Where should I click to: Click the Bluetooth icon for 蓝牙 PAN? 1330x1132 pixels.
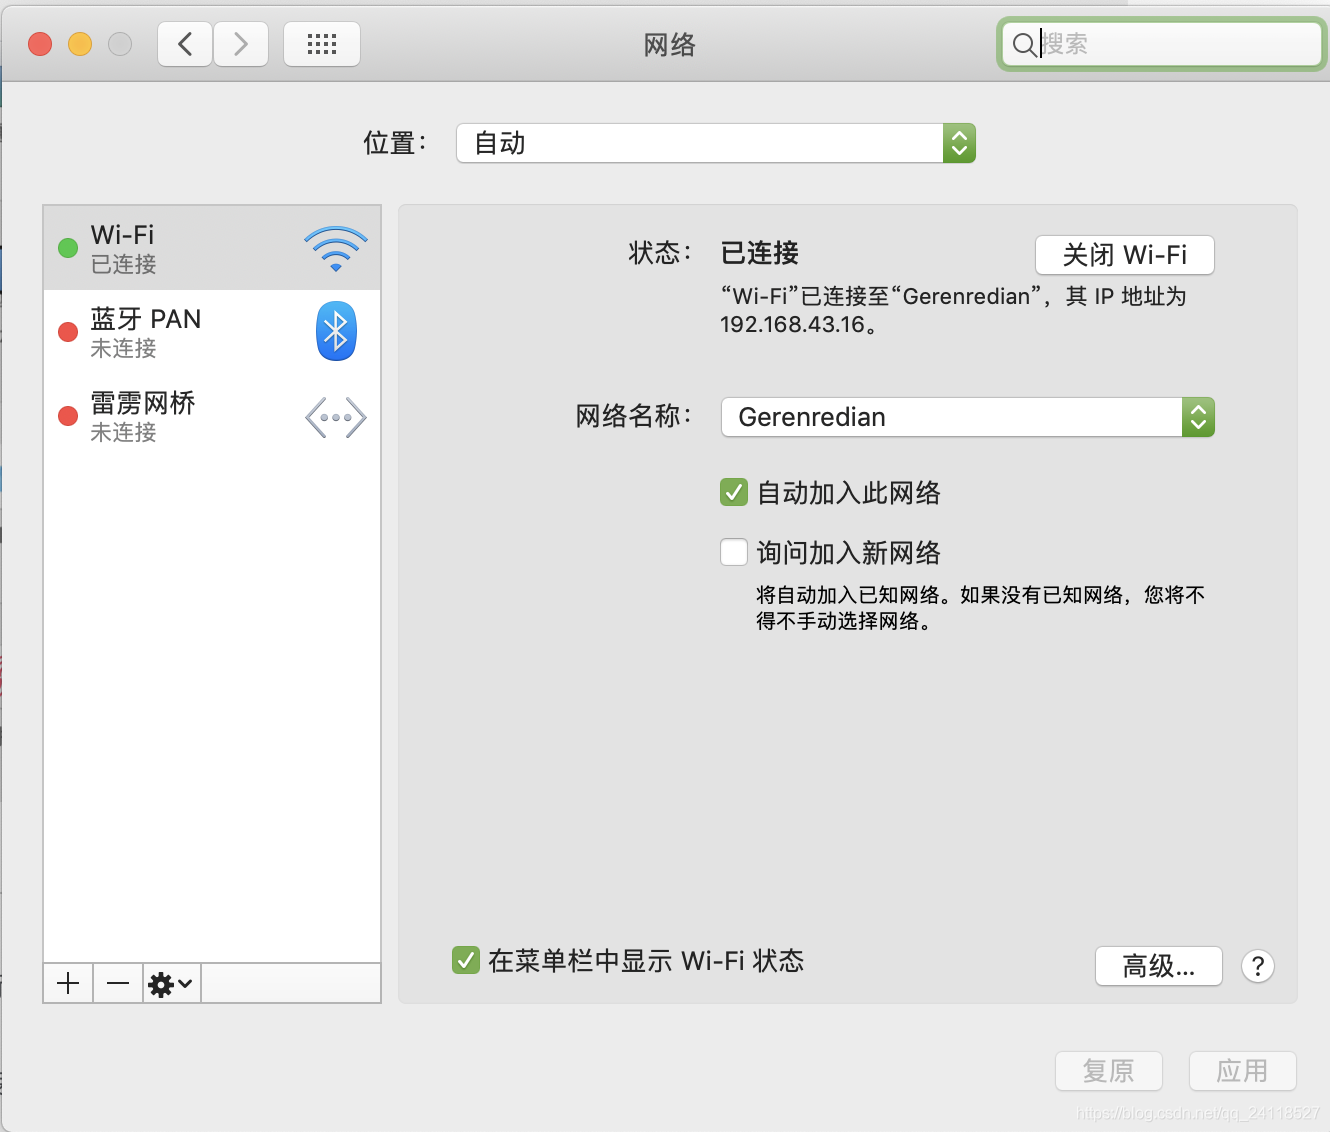point(336,331)
